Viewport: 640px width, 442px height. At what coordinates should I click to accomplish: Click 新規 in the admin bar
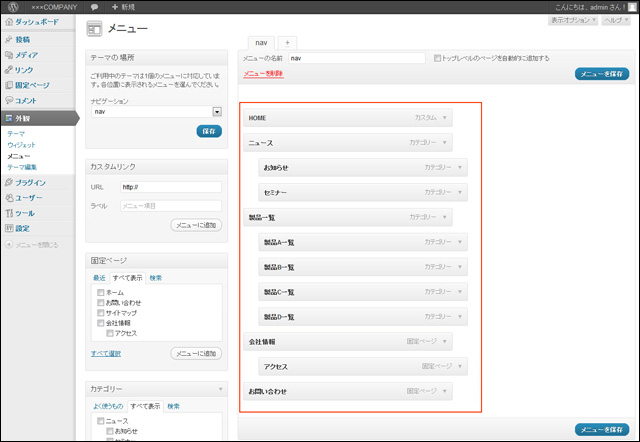(x=123, y=7)
